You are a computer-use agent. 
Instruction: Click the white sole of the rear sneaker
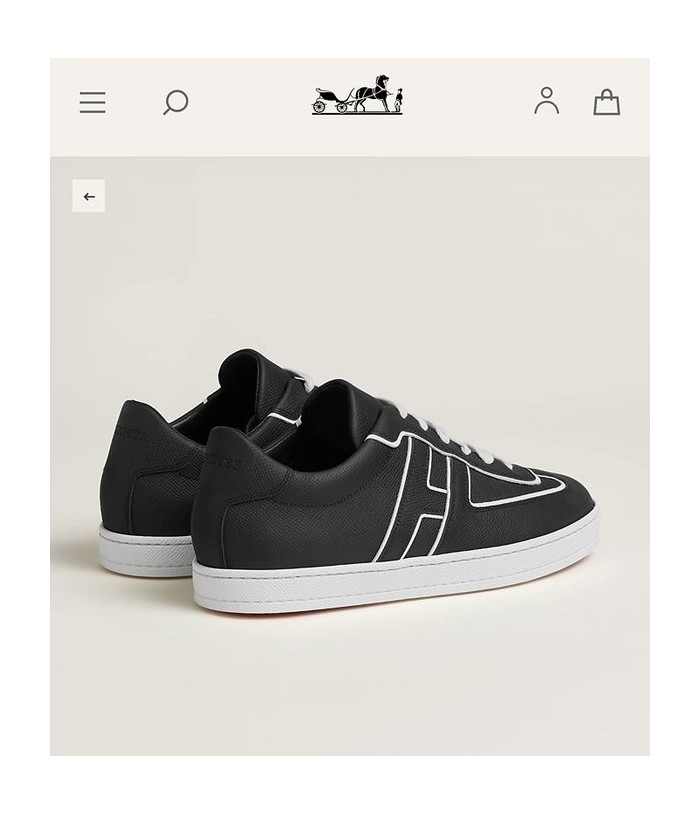[146, 553]
